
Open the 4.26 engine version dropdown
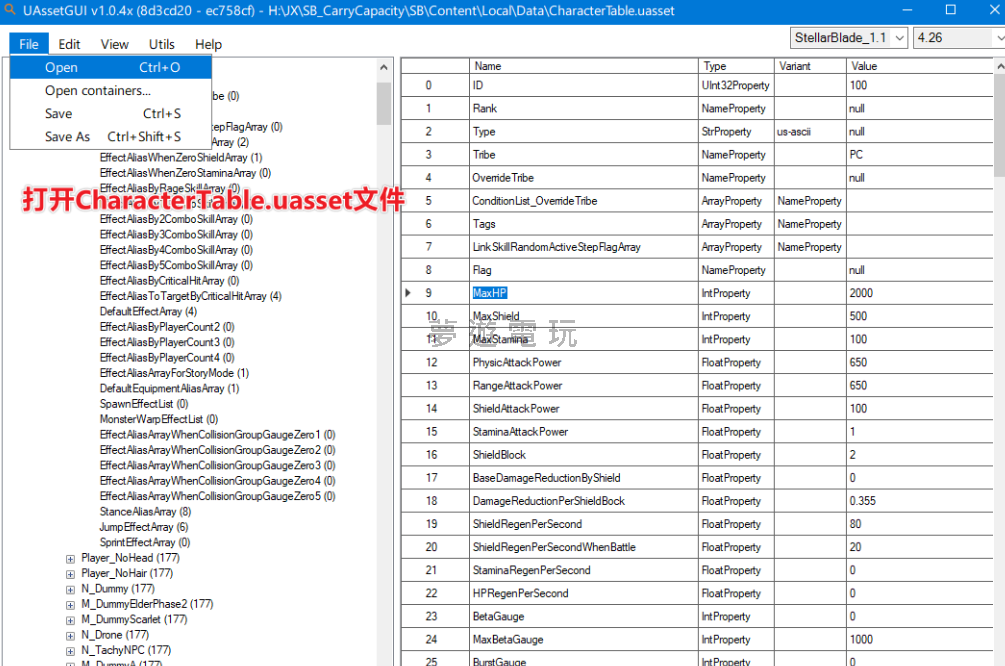tap(958, 38)
